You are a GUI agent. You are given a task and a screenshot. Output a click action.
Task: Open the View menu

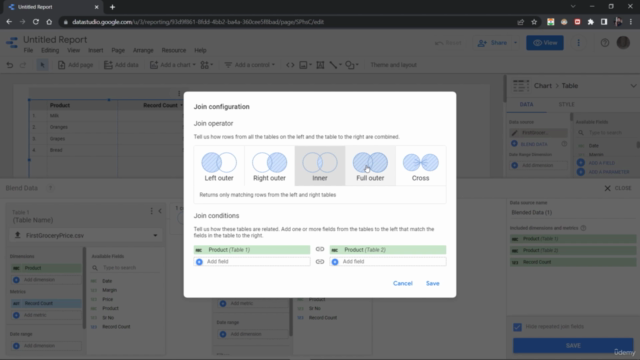click(x=73, y=50)
